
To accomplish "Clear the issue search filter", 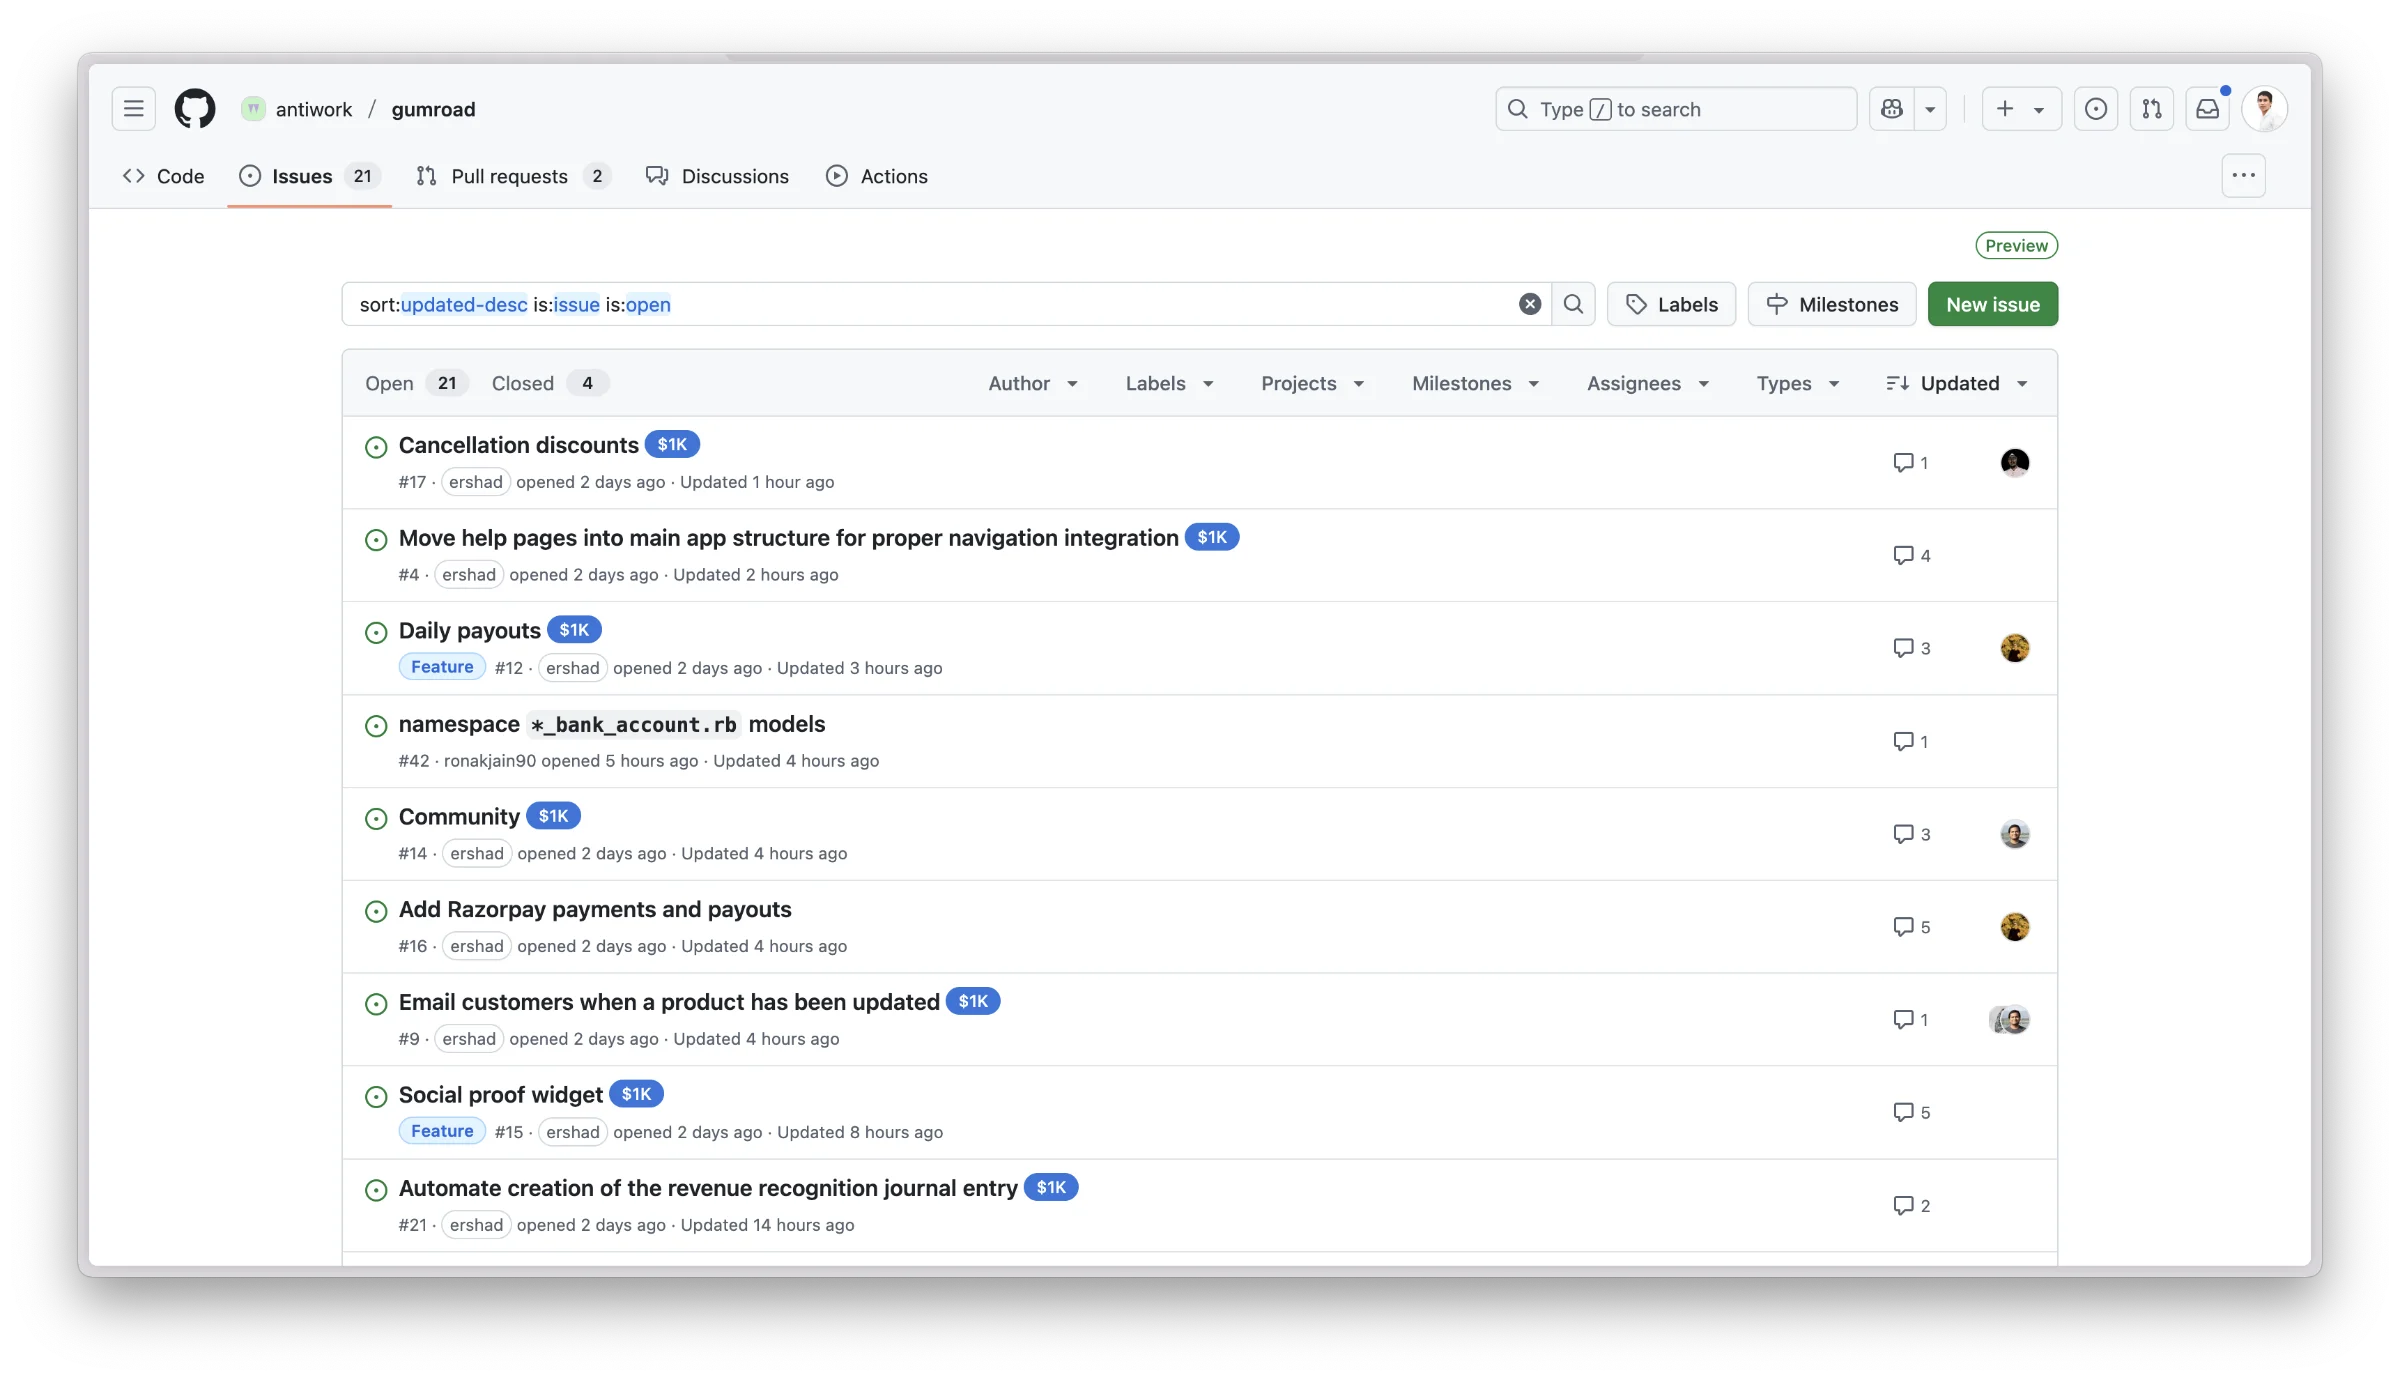I will click(x=1529, y=304).
